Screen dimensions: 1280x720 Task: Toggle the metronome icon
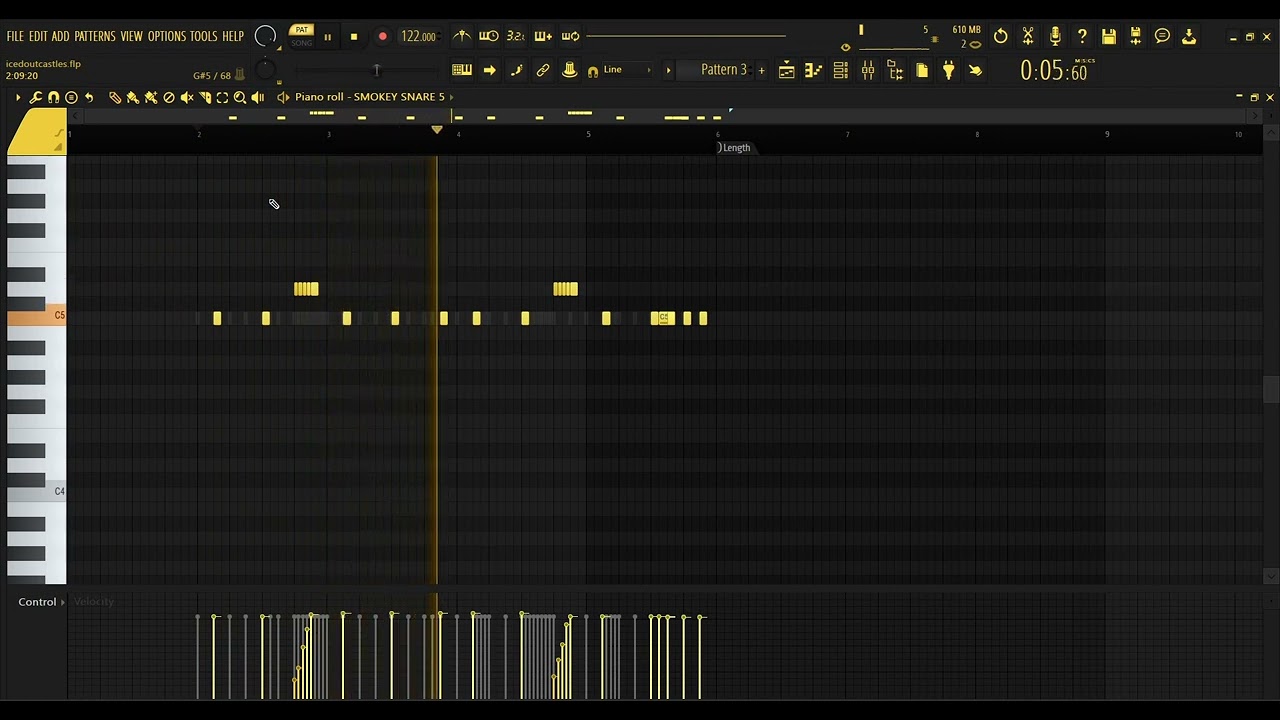point(462,36)
